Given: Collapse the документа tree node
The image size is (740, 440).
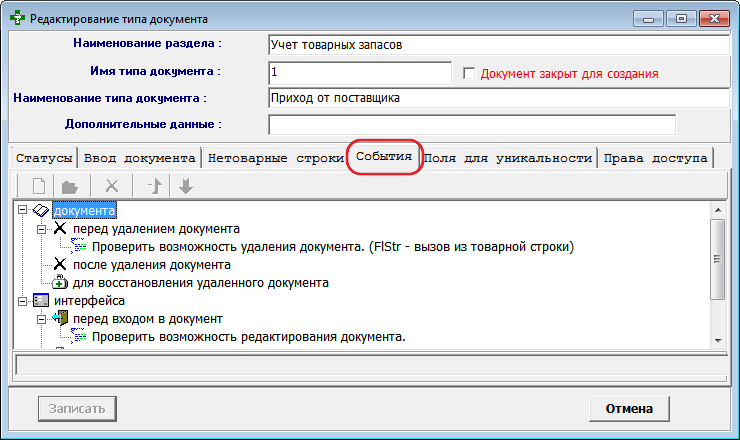Looking at the screenshot, I should (22, 210).
